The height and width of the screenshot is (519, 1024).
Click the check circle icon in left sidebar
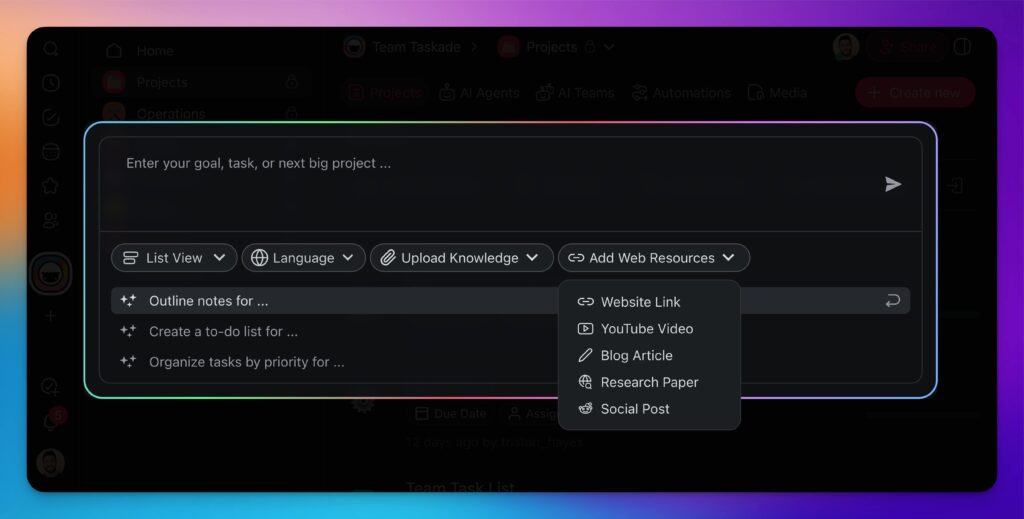coord(50,117)
